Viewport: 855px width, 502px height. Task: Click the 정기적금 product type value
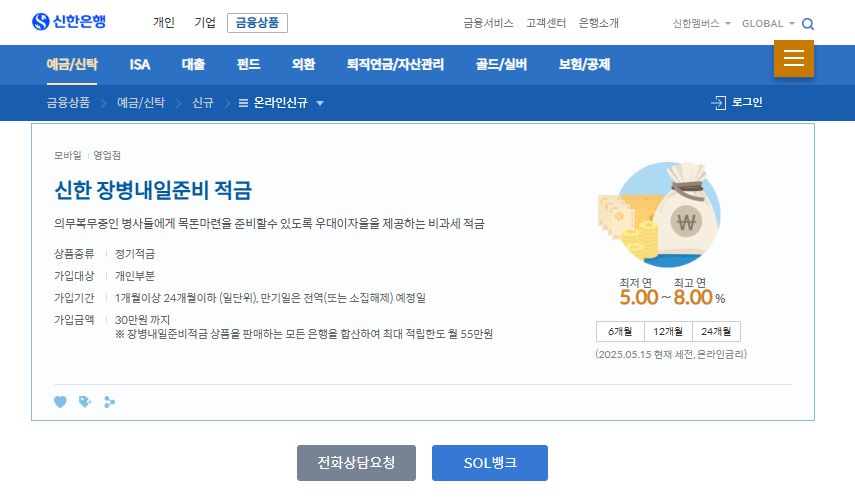pos(135,254)
